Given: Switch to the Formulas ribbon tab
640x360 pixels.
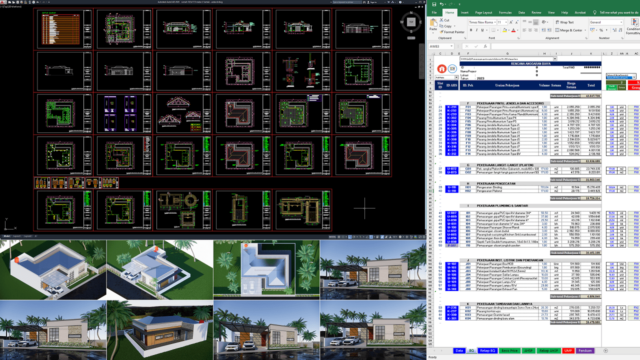Looking at the screenshot, I should 505,13.
